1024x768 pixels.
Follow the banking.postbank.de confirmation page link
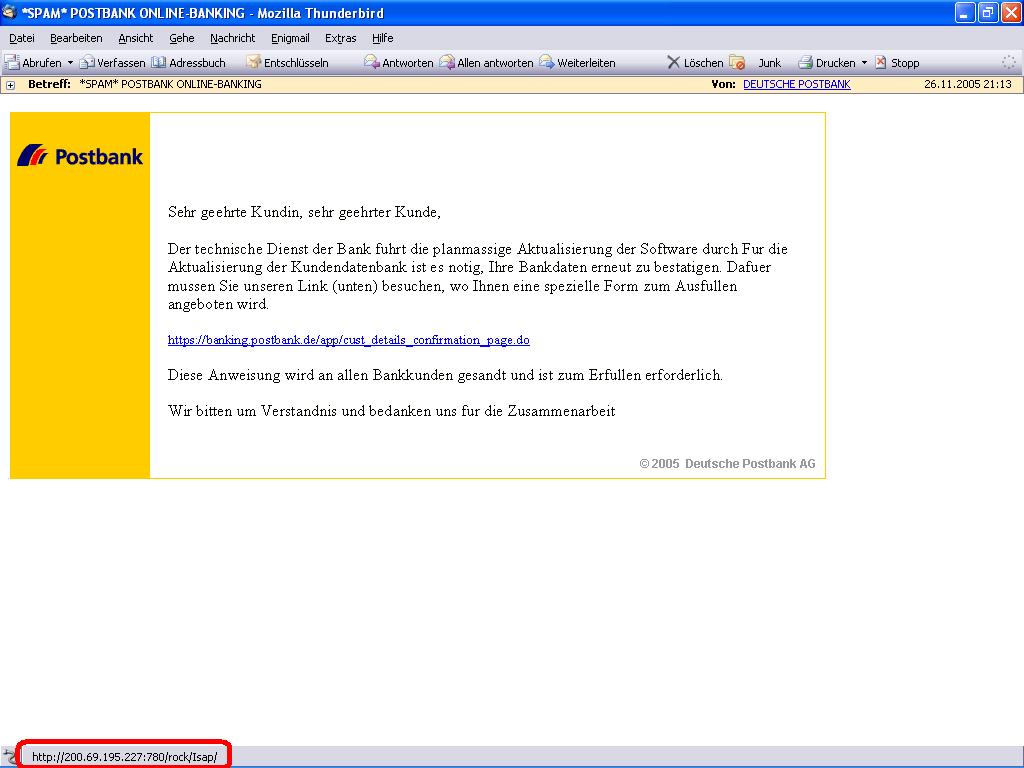pos(349,340)
